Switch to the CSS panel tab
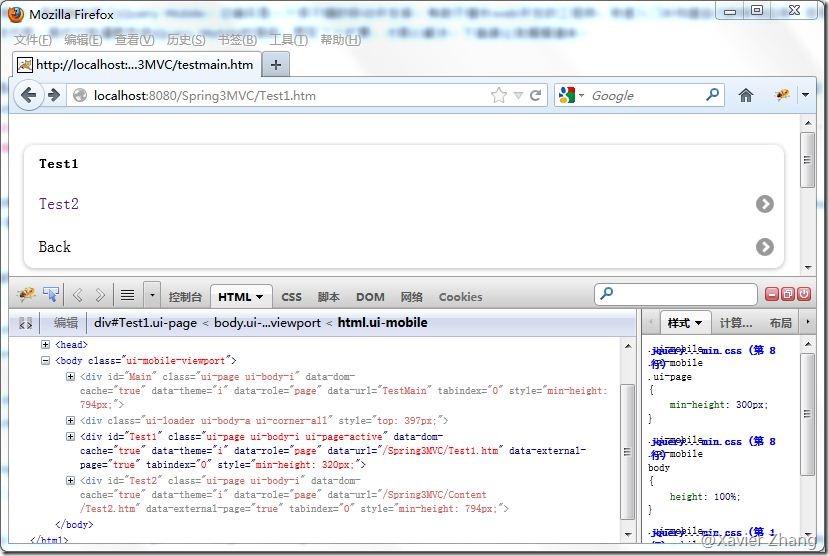 (x=291, y=297)
